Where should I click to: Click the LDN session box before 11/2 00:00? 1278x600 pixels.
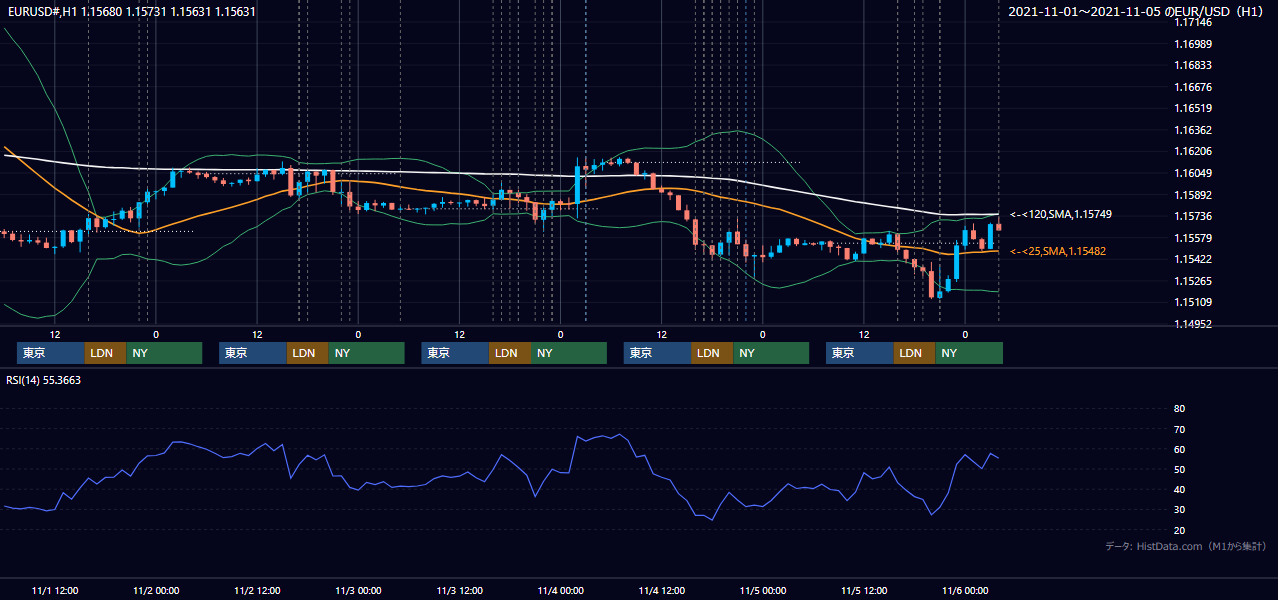(x=105, y=353)
